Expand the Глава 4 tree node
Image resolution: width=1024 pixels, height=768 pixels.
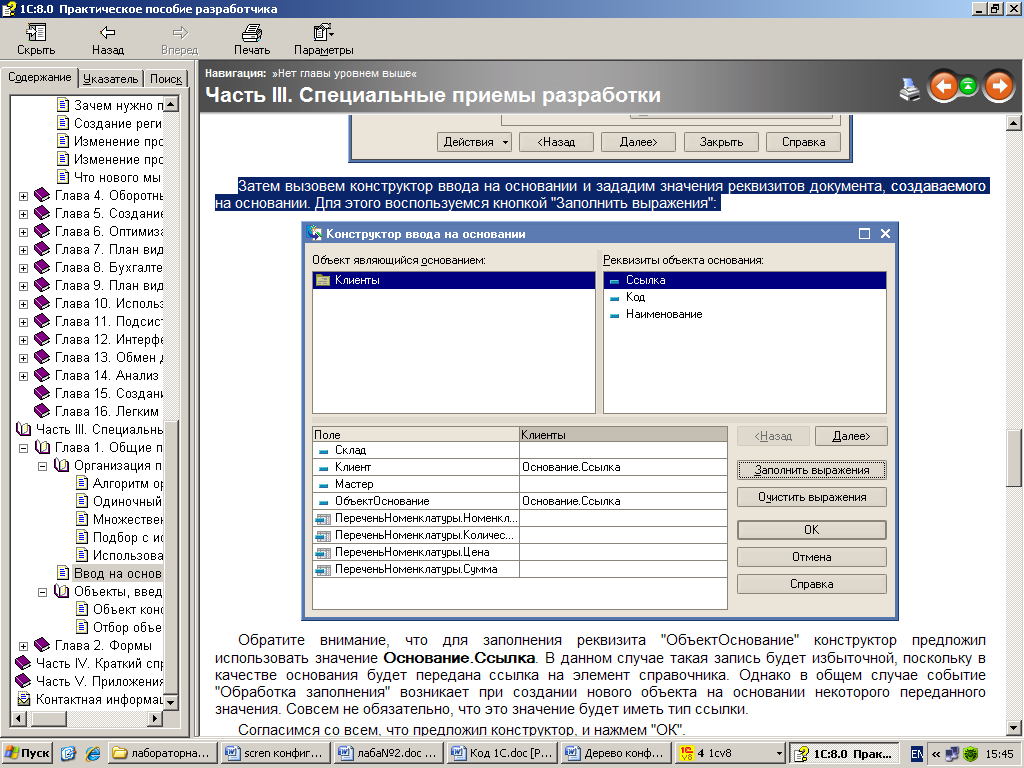click(x=23, y=195)
